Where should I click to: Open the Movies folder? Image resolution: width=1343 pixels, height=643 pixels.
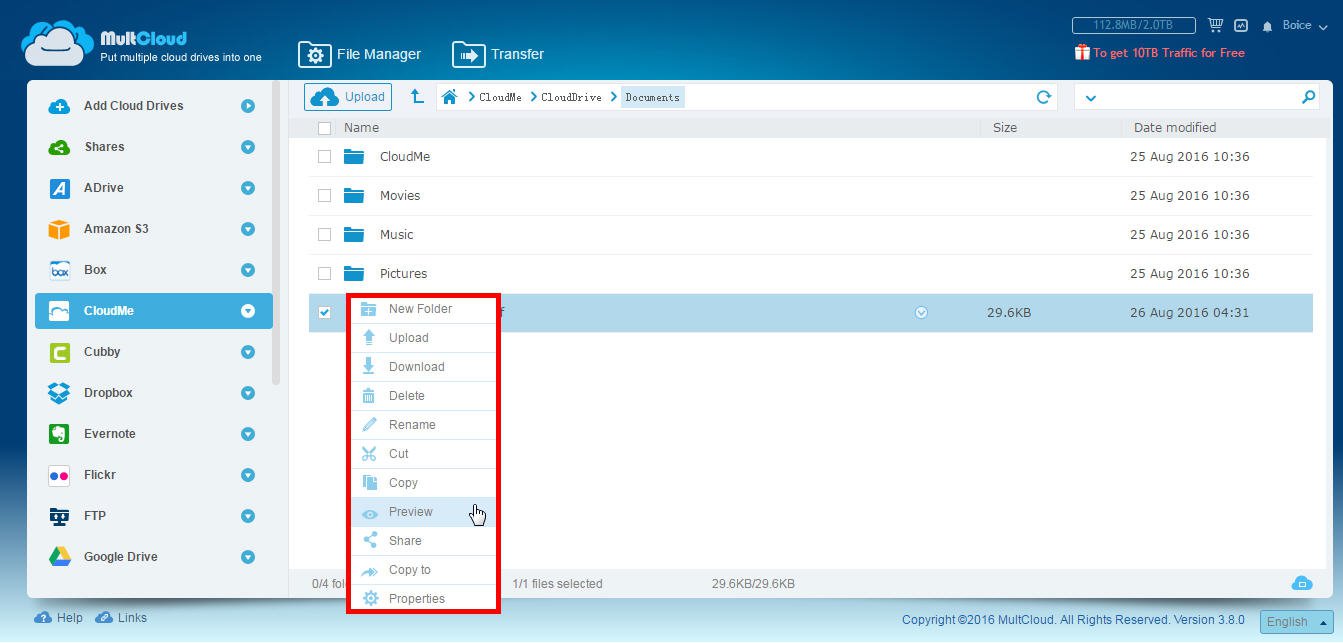point(400,196)
